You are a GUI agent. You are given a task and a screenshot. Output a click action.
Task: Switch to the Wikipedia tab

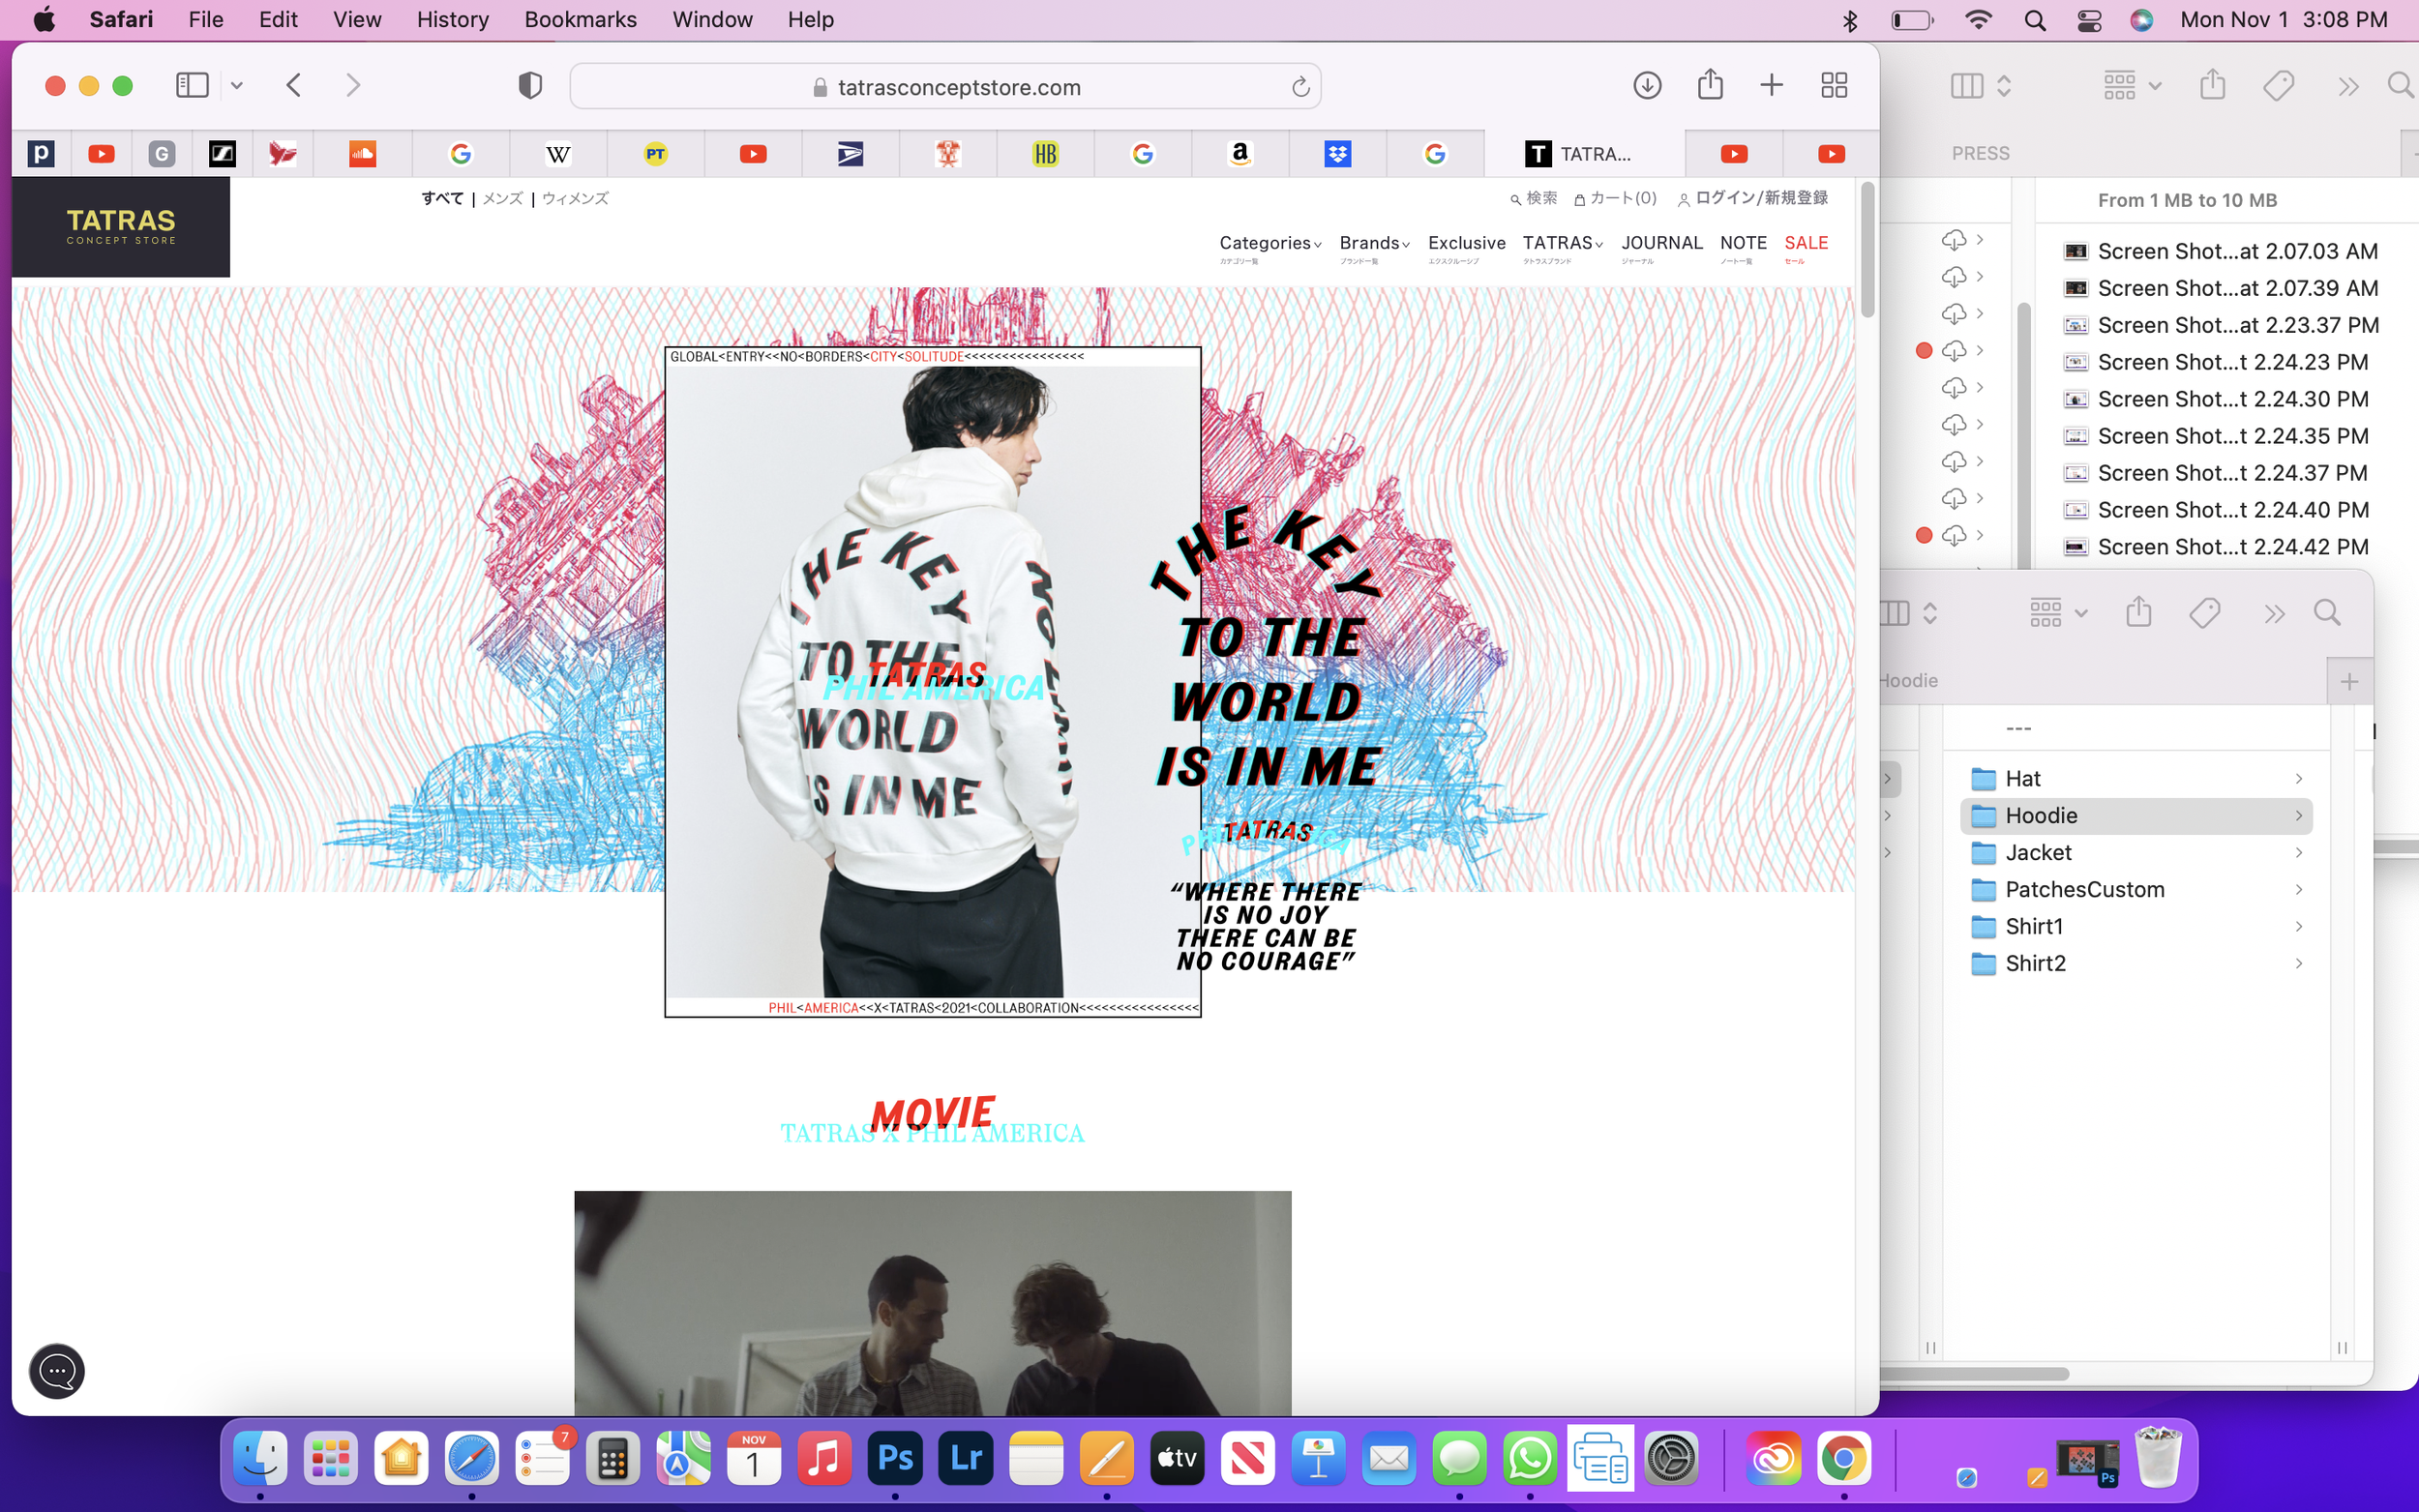pos(558,154)
